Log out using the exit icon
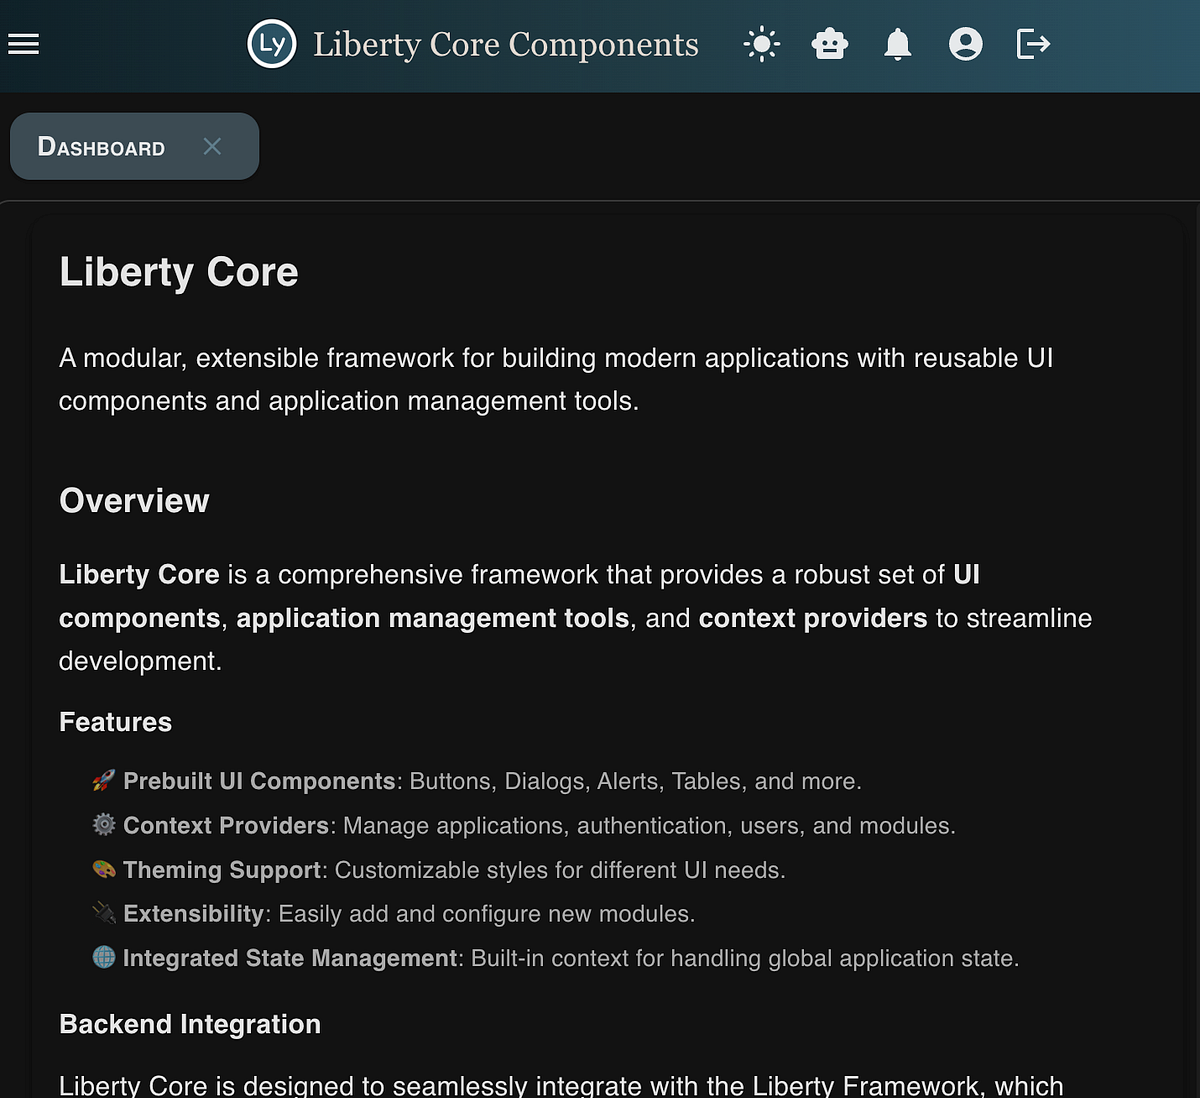1200x1098 pixels. point(1032,43)
